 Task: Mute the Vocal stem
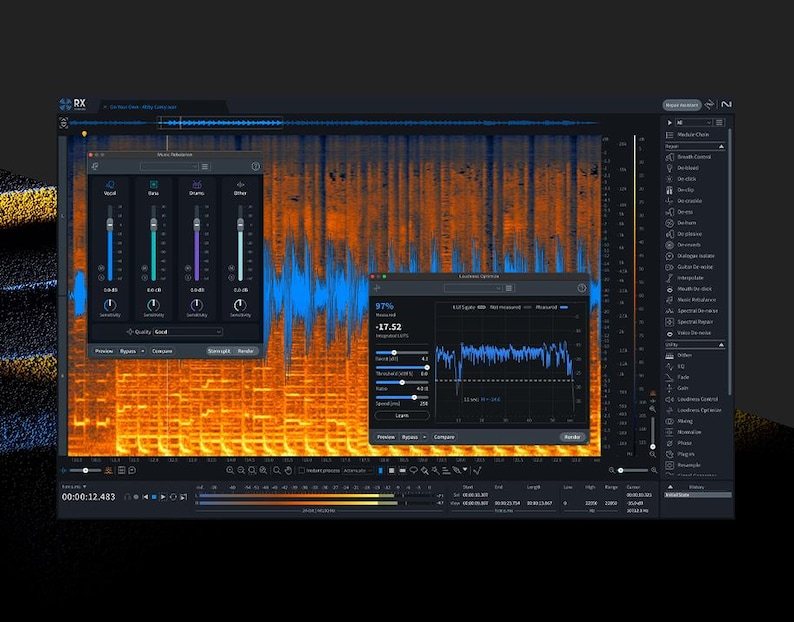pyautogui.click(x=101, y=268)
